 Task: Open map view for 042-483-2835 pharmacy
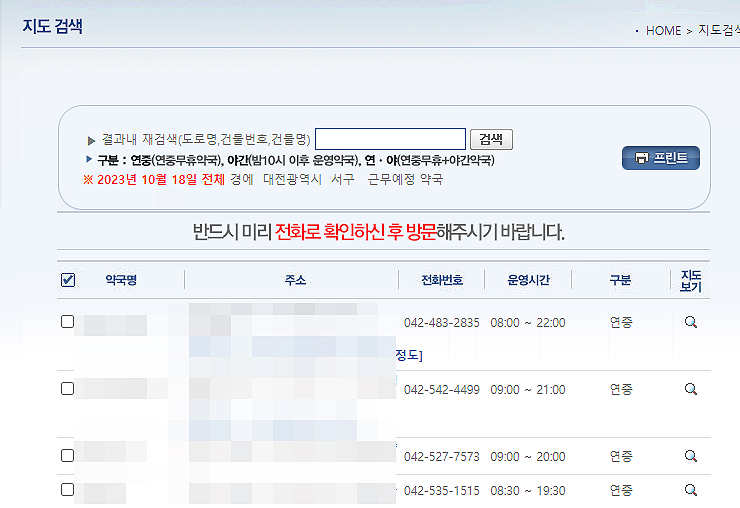point(691,322)
